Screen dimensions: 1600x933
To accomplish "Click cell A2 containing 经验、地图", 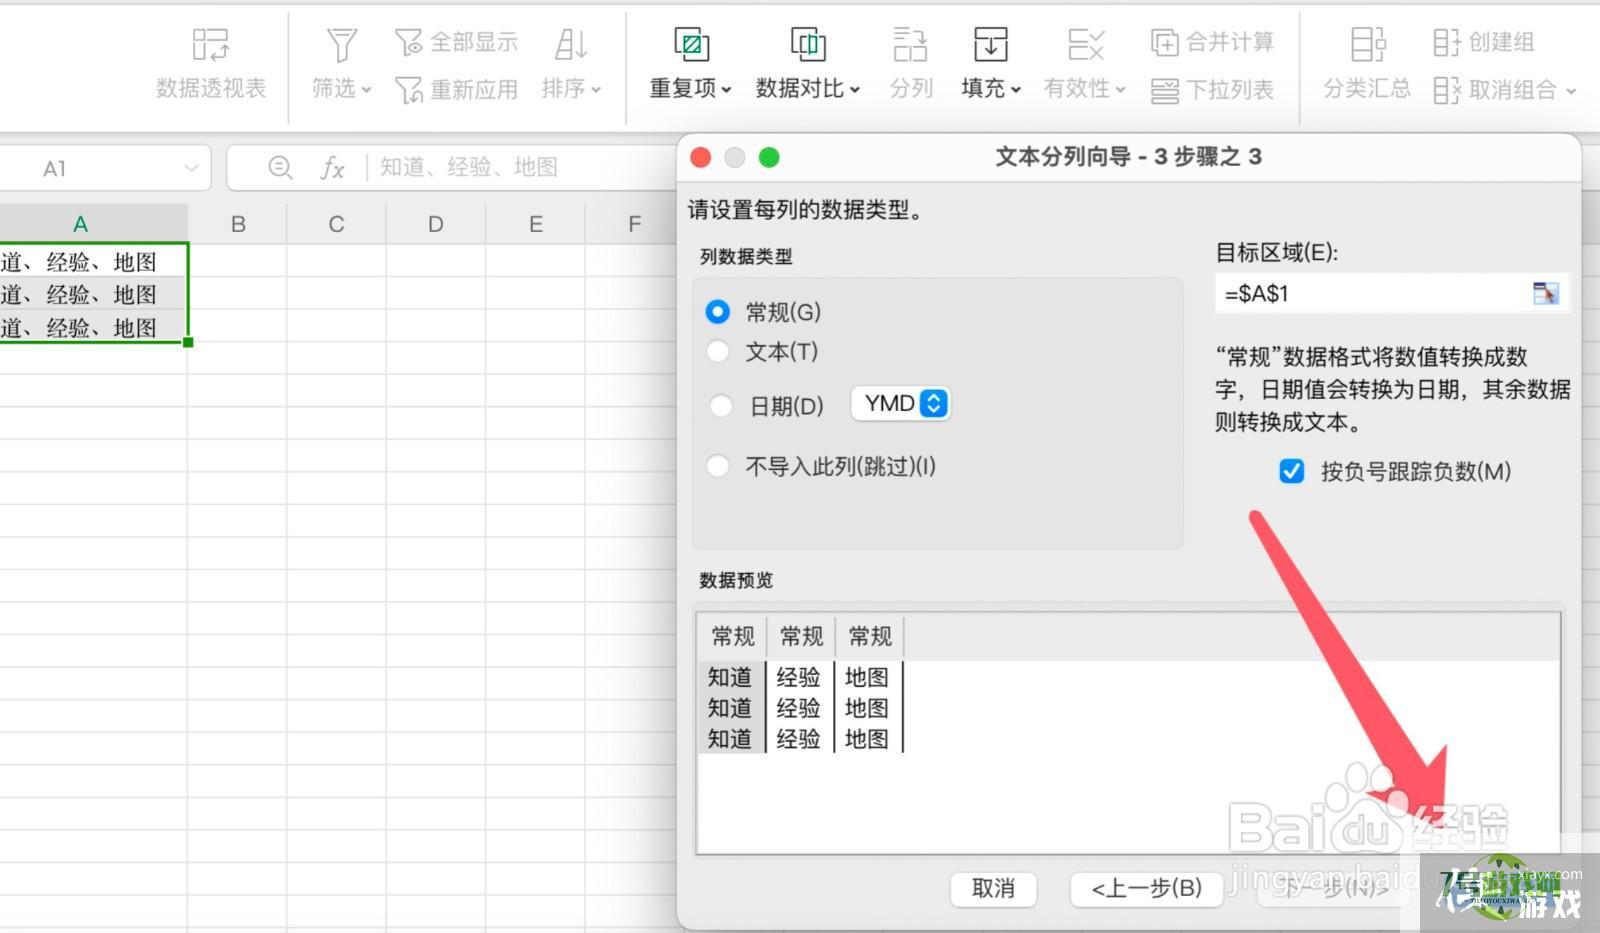I will 93,295.
